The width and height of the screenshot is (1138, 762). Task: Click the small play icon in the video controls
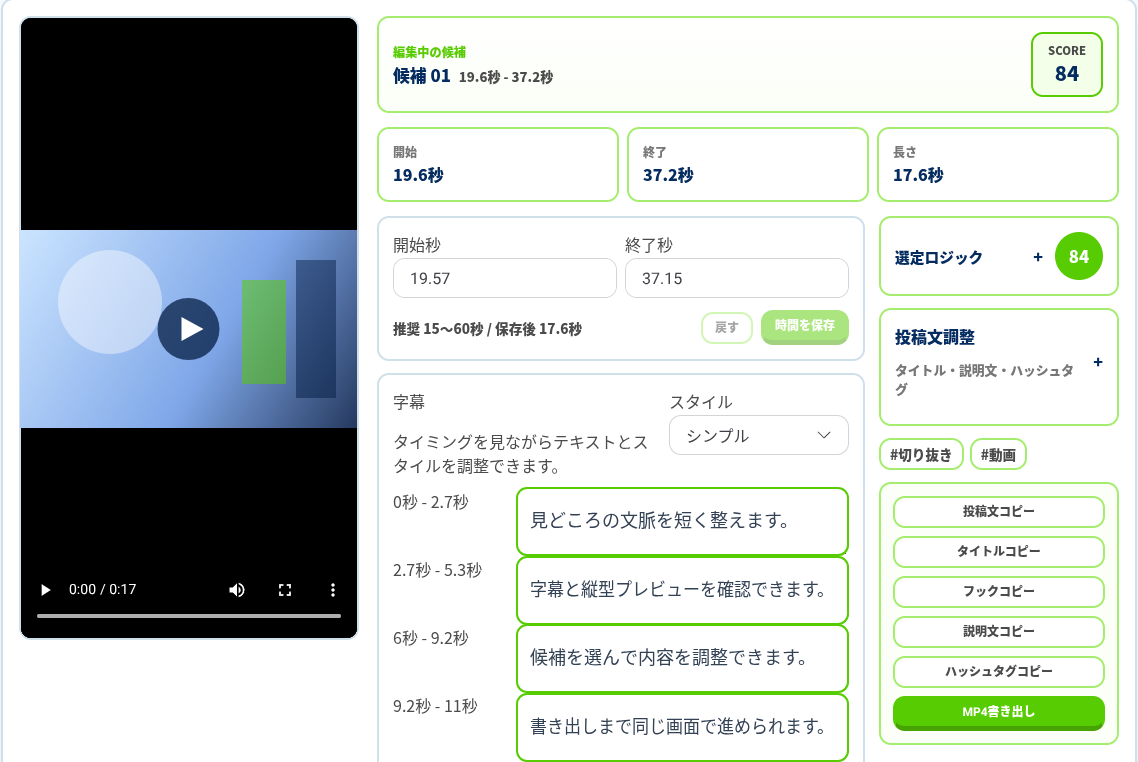coord(45,590)
